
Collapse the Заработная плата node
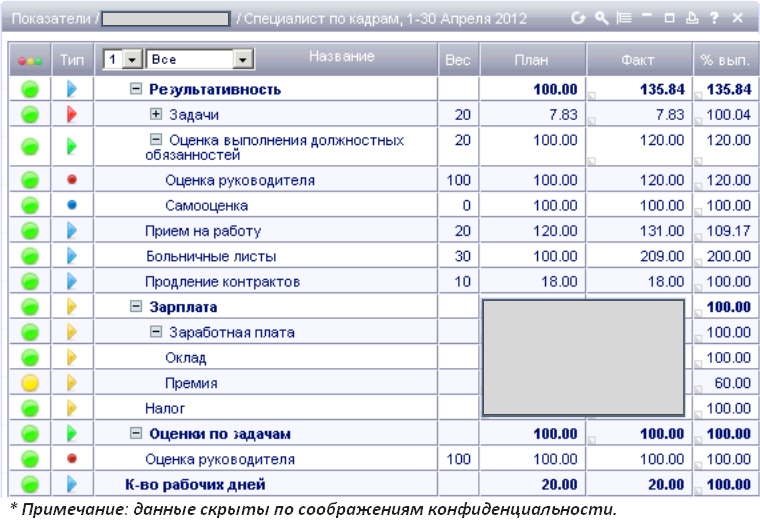[156, 332]
